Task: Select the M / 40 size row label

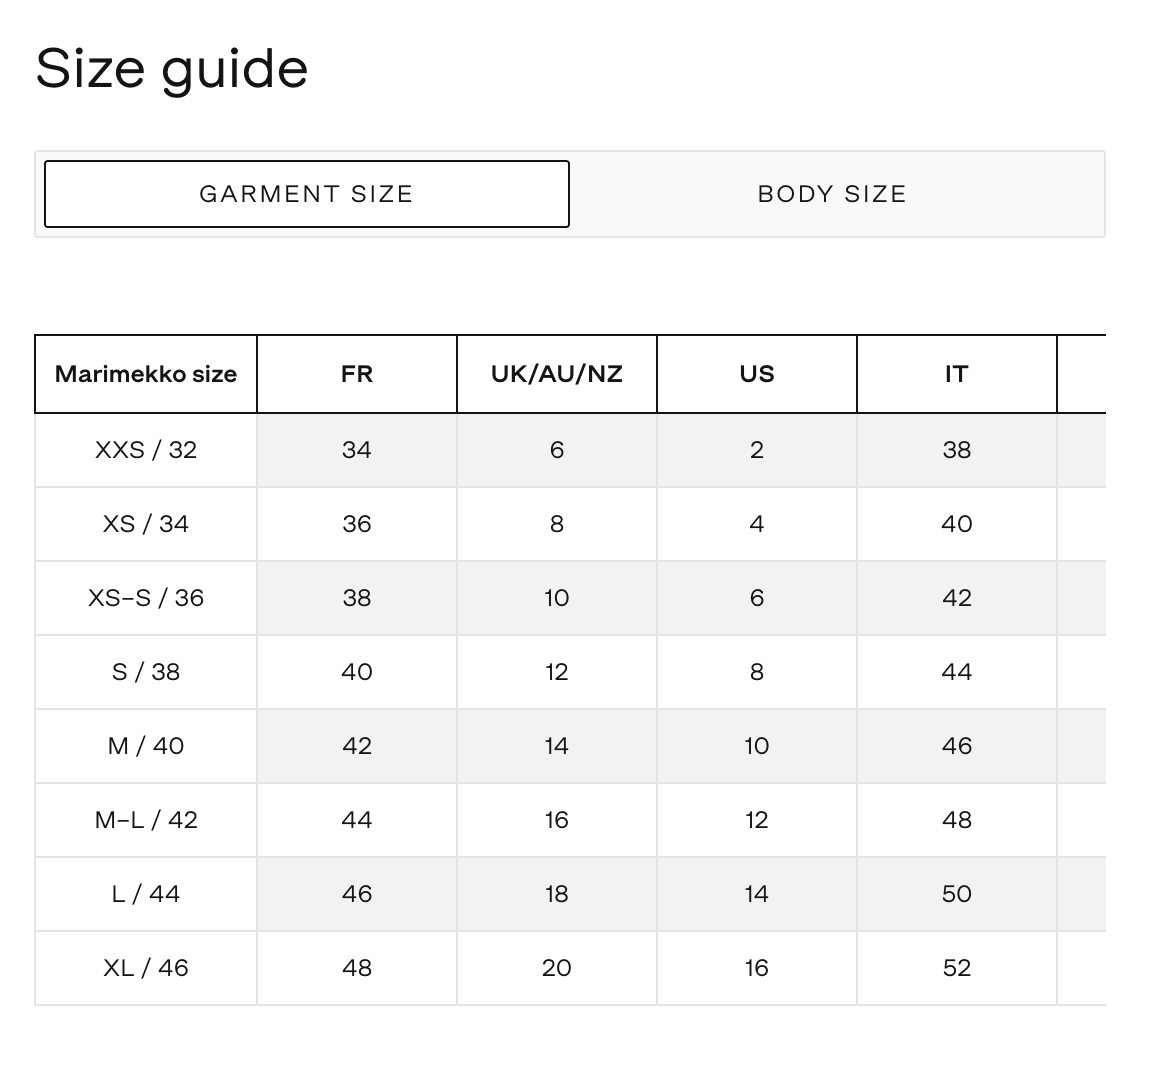Action: pos(146,746)
